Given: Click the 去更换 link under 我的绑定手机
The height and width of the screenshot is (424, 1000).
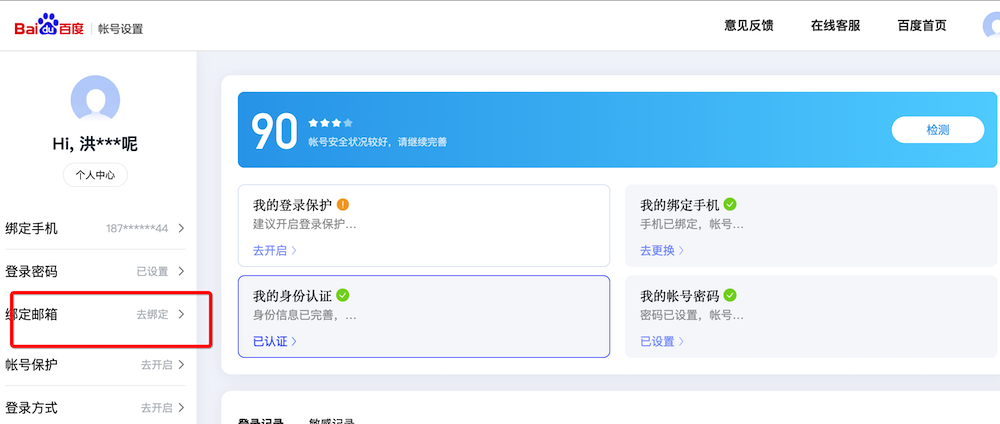Looking at the screenshot, I should (661, 250).
